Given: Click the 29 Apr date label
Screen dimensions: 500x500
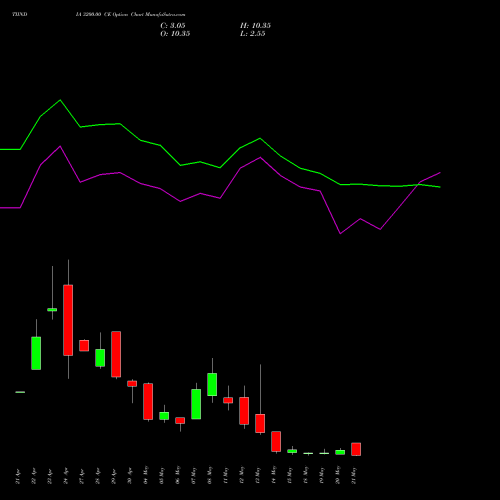Looking at the screenshot, I should tap(114, 476).
